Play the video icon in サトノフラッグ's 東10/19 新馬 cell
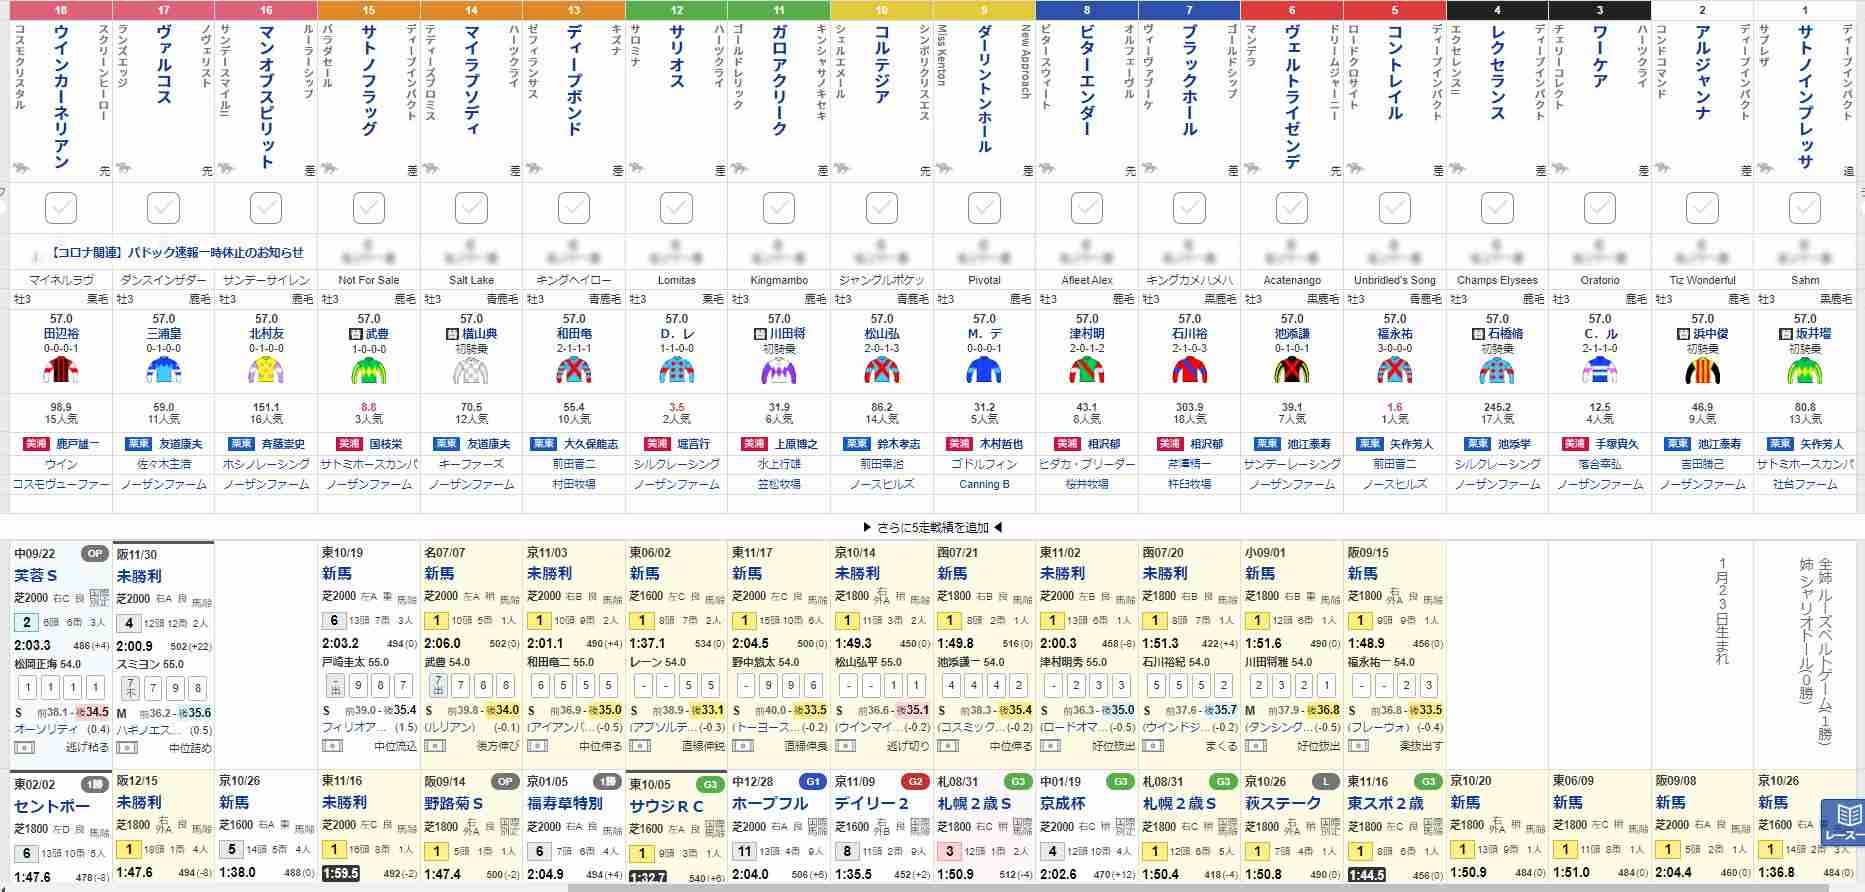 [332, 745]
